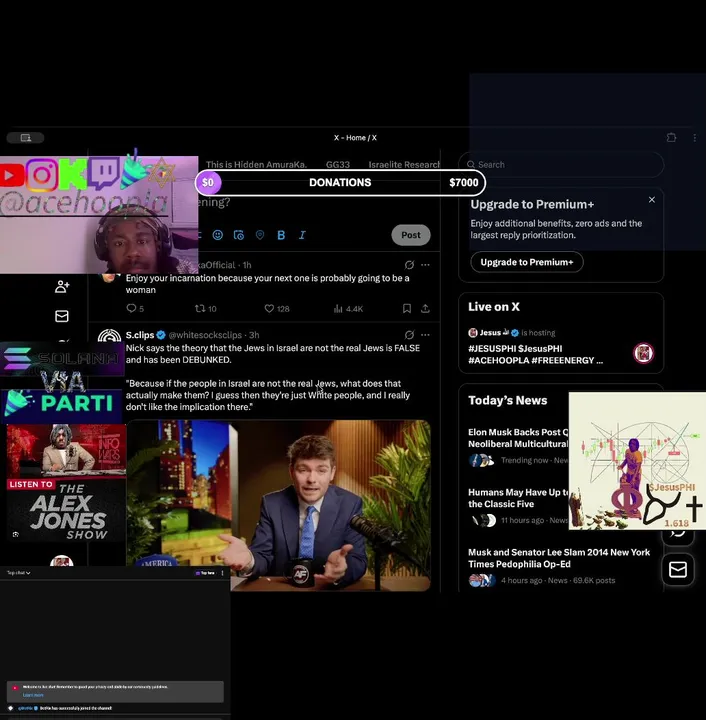Click the $JesusPHI chart image

point(637,461)
